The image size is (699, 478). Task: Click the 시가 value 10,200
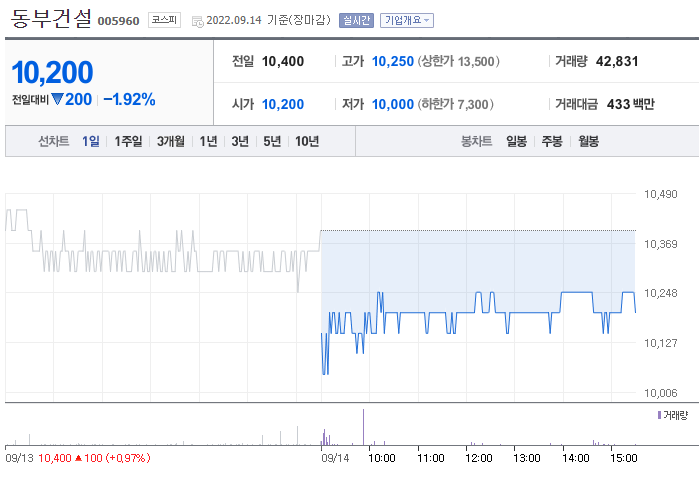point(283,104)
